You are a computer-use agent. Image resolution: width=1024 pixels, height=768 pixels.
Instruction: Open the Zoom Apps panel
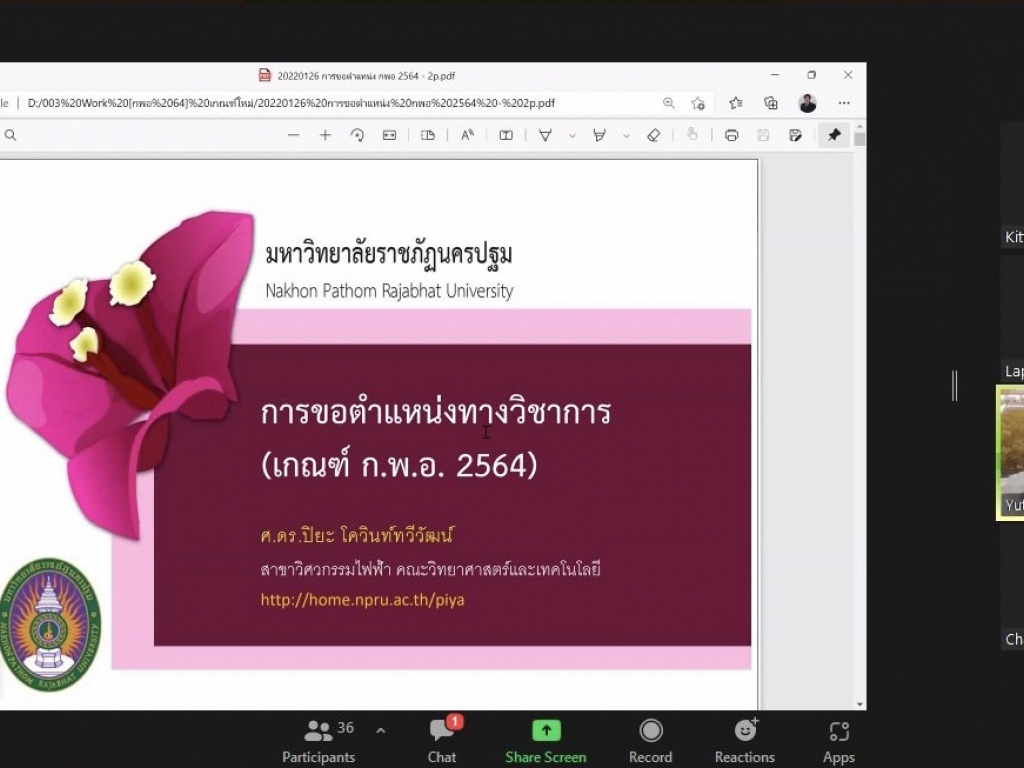pyautogui.click(x=839, y=741)
